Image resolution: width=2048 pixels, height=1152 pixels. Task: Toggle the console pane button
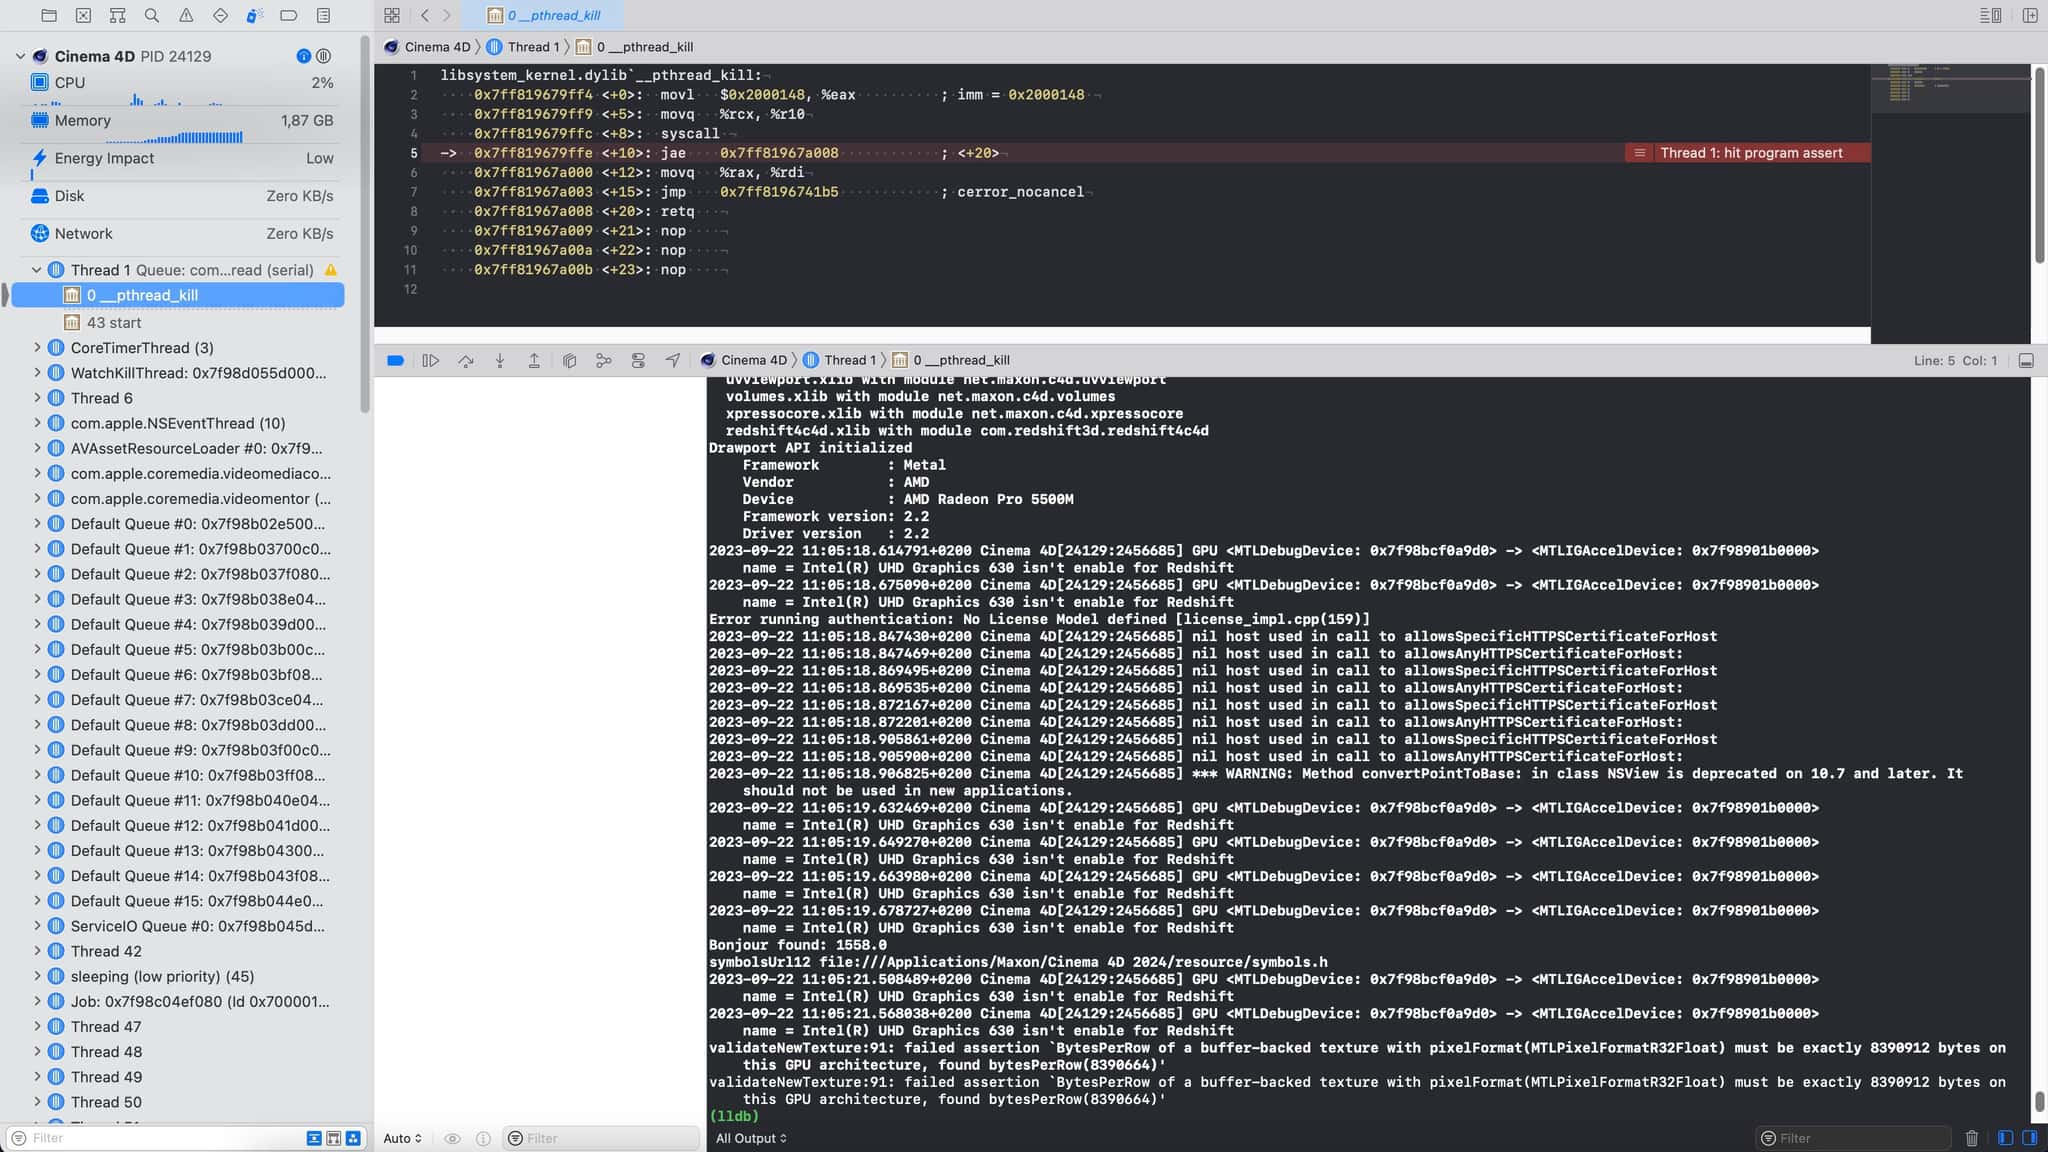pyautogui.click(x=2029, y=1138)
